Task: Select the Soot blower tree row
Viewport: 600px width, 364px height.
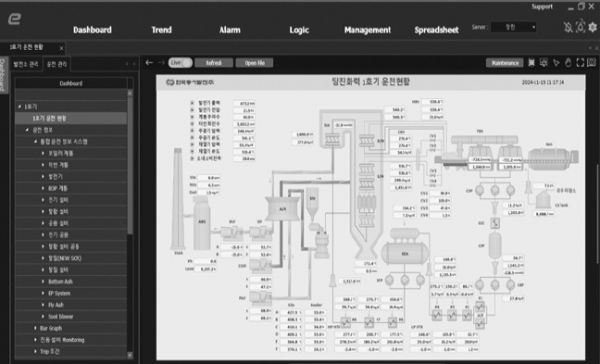Action: coord(71,317)
